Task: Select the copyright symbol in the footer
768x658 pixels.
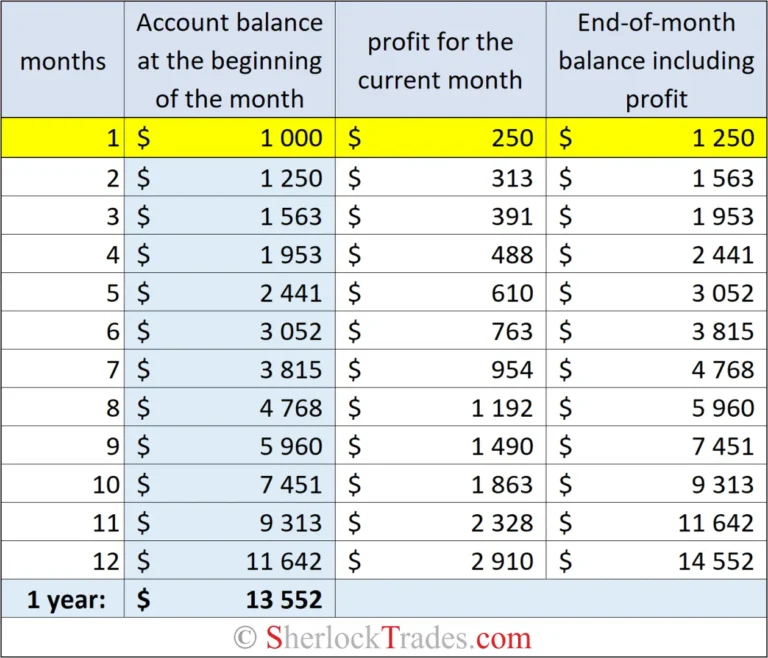Action: click(x=245, y=637)
